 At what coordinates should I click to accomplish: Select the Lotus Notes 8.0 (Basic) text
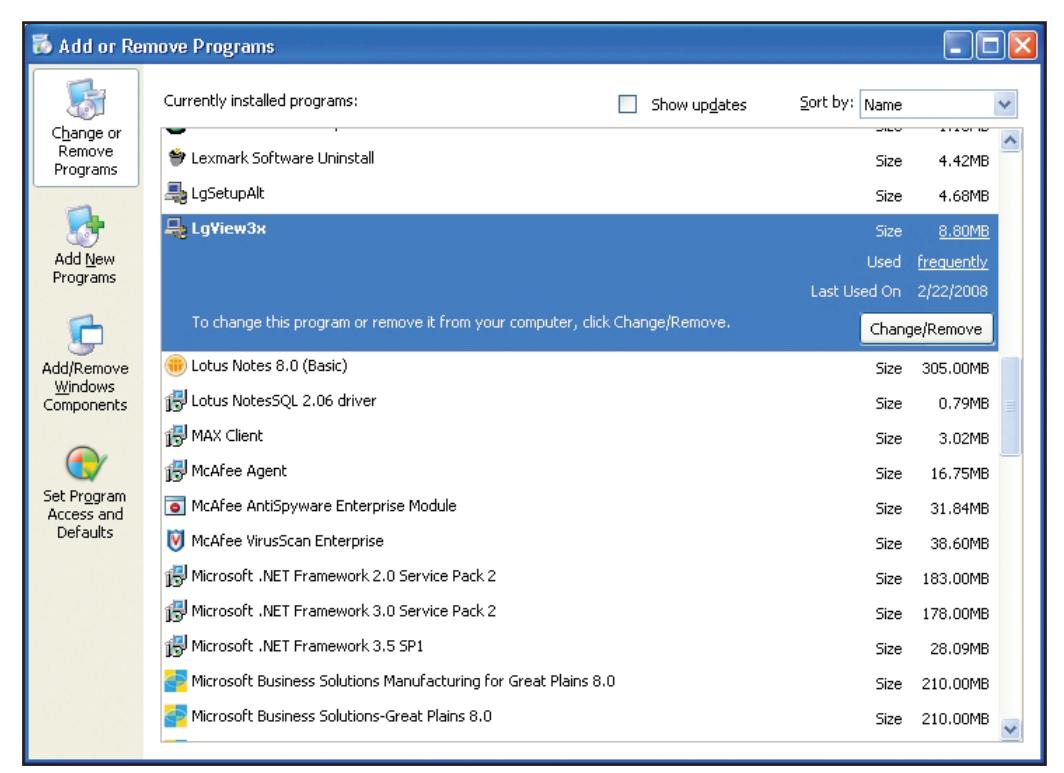point(269,366)
